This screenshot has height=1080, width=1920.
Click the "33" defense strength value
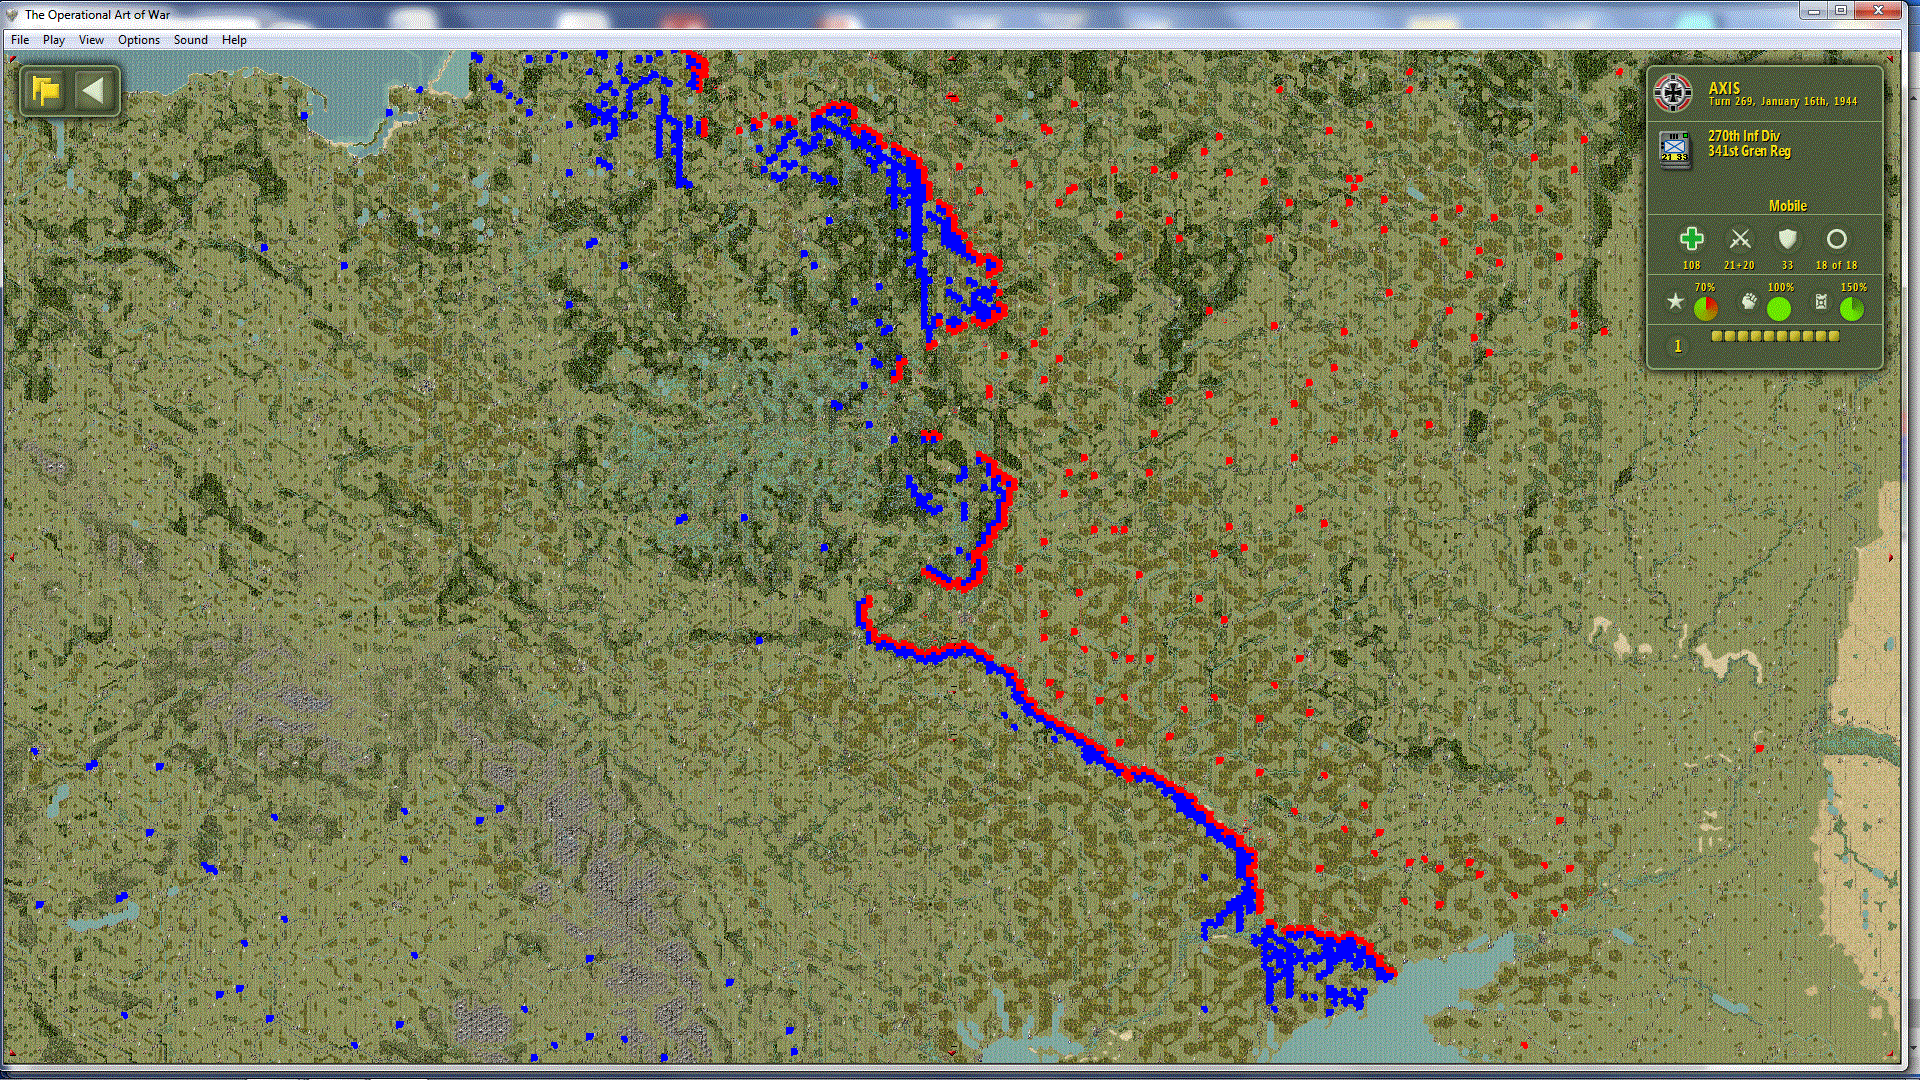[1787, 265]
